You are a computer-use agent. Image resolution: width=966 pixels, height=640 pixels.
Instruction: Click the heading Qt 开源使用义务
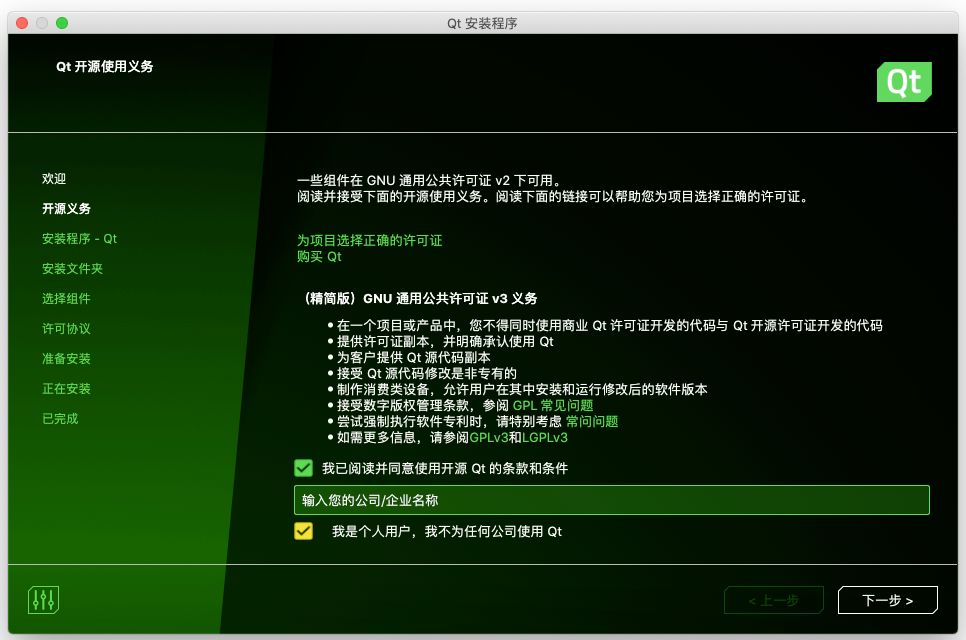pos(105,67)
